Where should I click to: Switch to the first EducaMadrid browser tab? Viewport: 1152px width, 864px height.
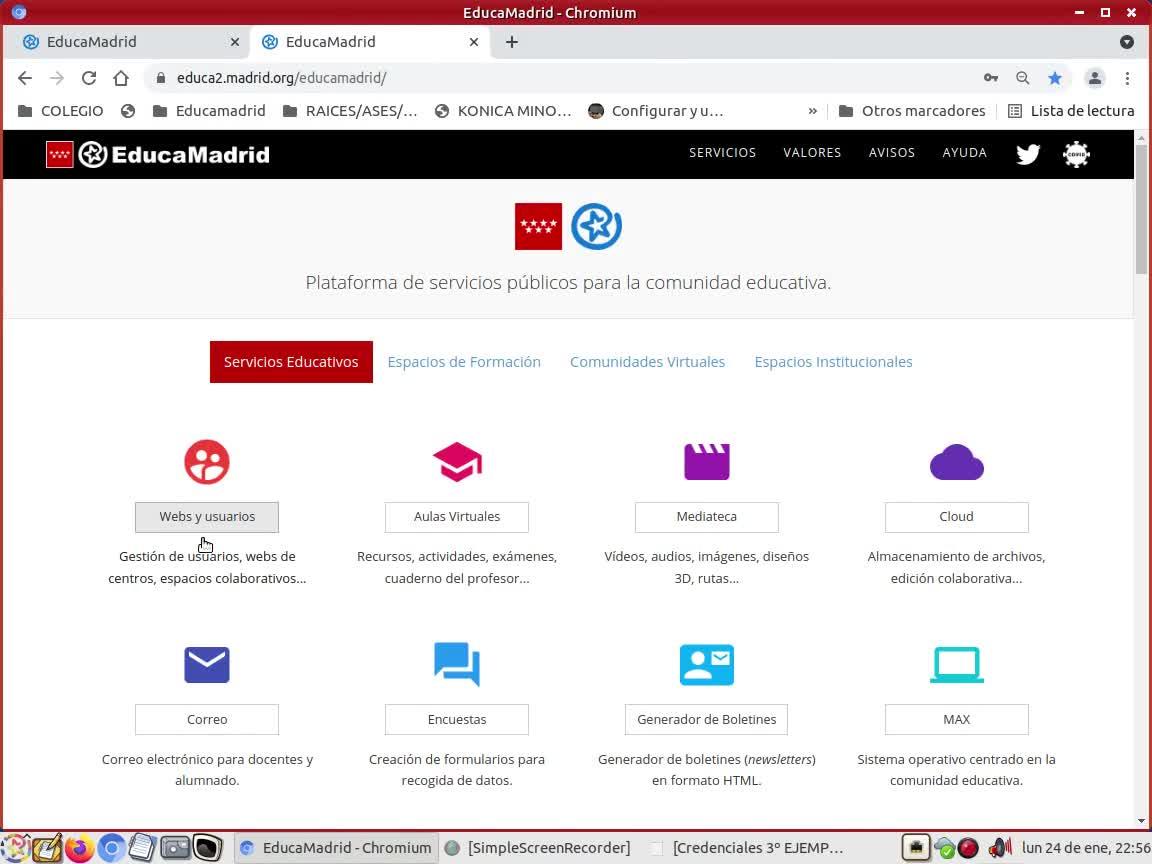(126, 42)
